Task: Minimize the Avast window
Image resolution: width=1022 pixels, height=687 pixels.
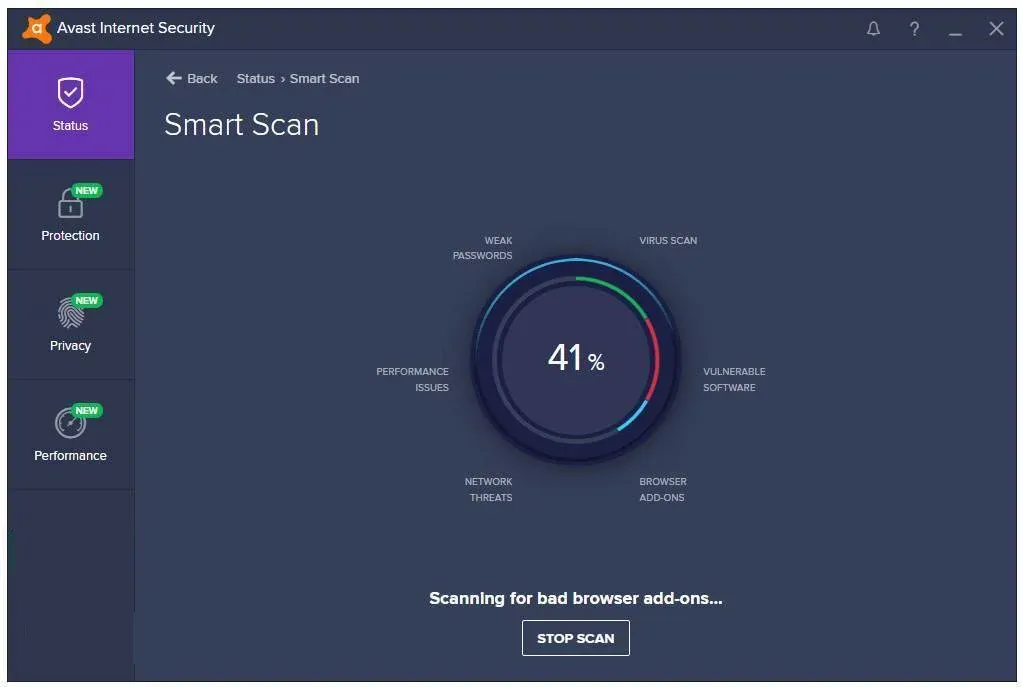Action: (x=955, y=33)
